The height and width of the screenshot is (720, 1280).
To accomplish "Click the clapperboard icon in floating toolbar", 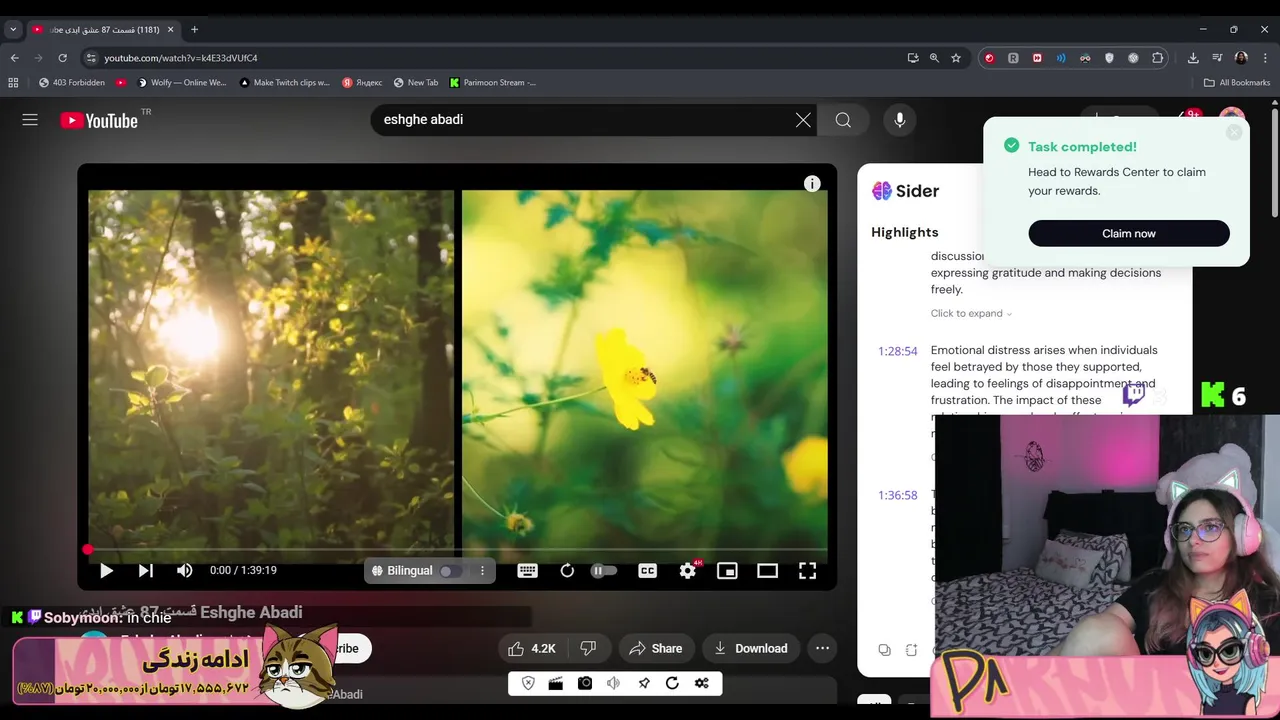I will 556,683.
